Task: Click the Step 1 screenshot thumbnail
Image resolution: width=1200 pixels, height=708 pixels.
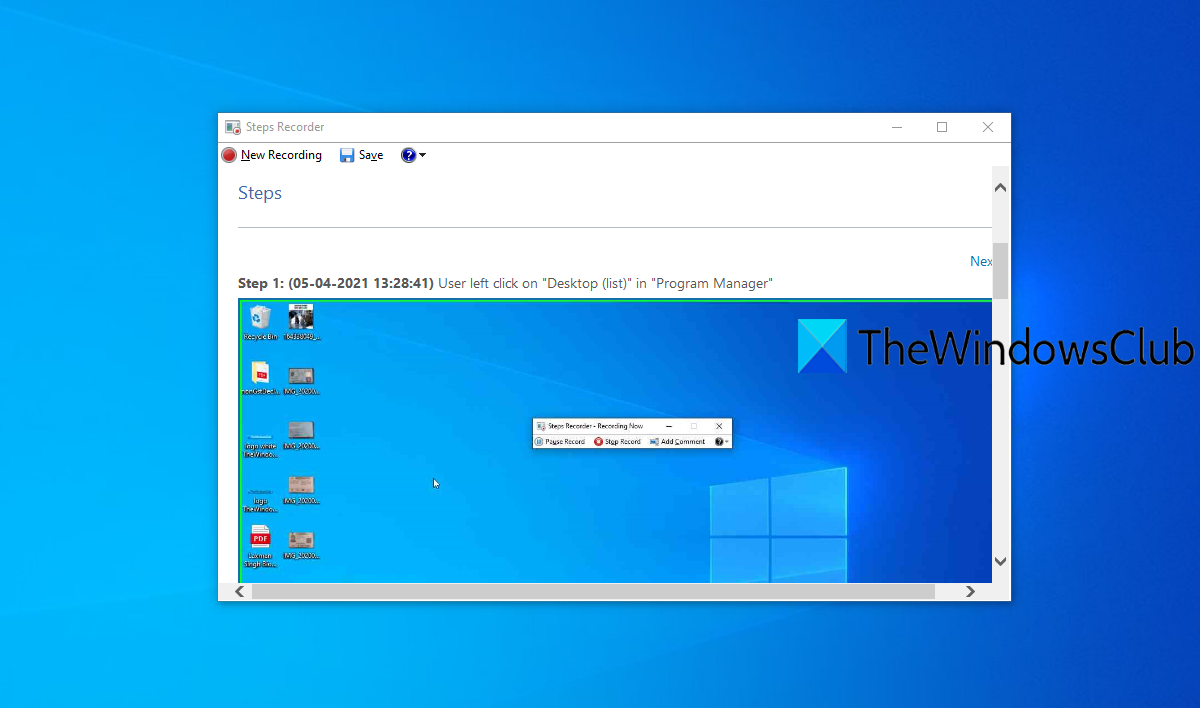Action: [x=615, y=440]
